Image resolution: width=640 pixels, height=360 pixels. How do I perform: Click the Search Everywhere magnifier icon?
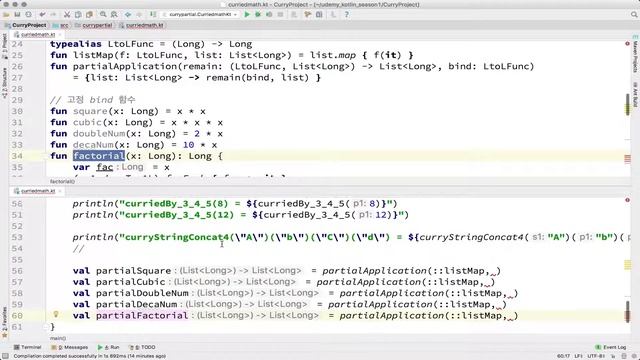tap(634, 15)
